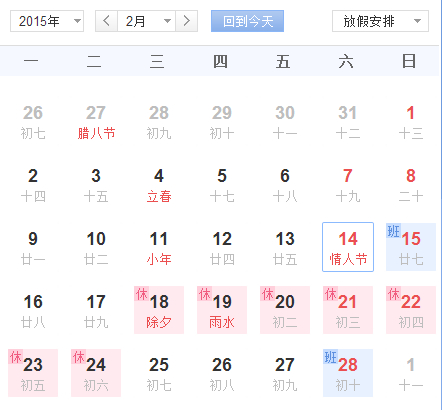Select February 28 marked 班
Viewport: 442px width, 410px height.
348,373
